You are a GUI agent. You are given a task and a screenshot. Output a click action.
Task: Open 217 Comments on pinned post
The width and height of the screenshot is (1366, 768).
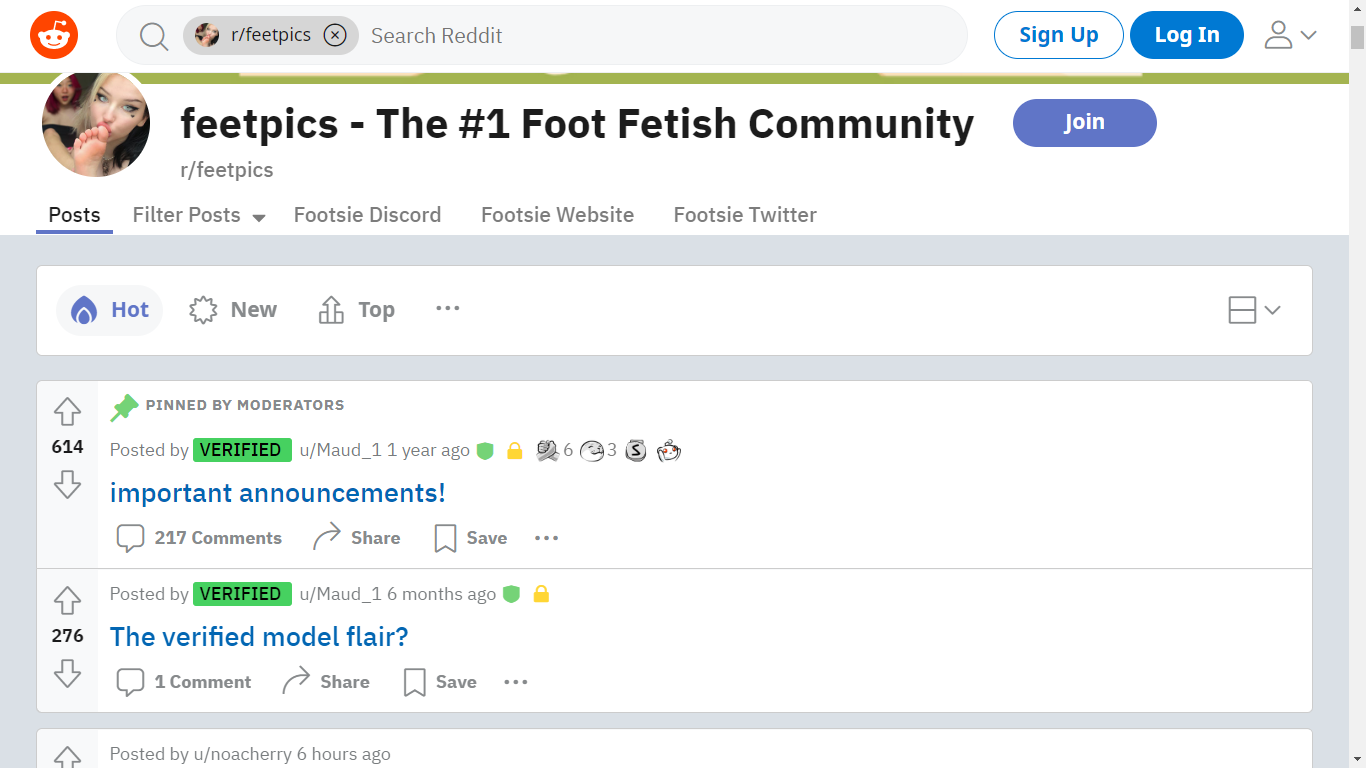(199, 538)
